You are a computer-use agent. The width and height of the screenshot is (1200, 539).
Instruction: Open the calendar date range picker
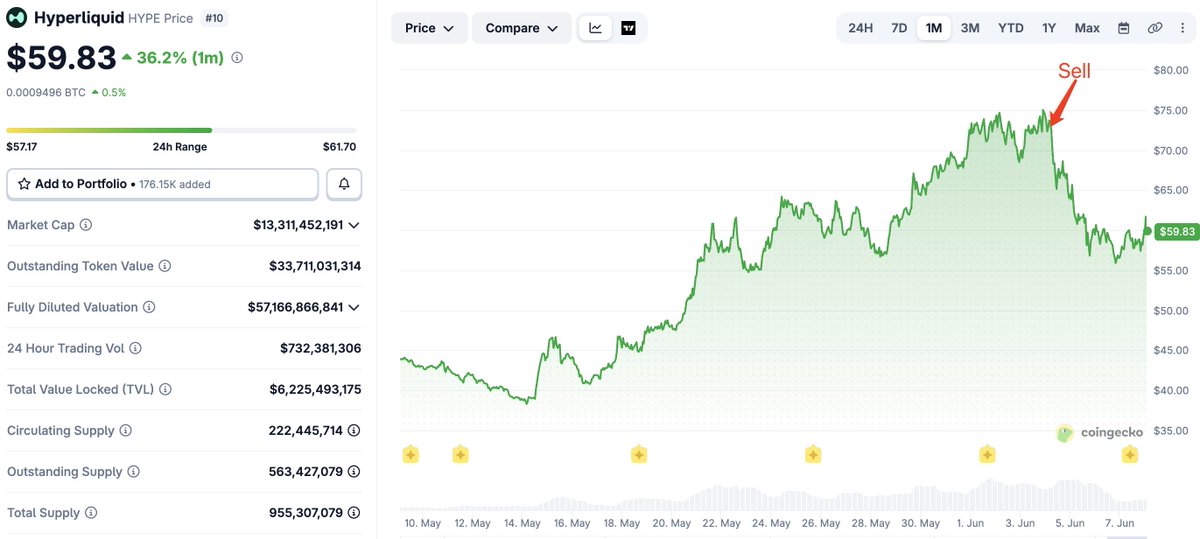point(1124,28)
